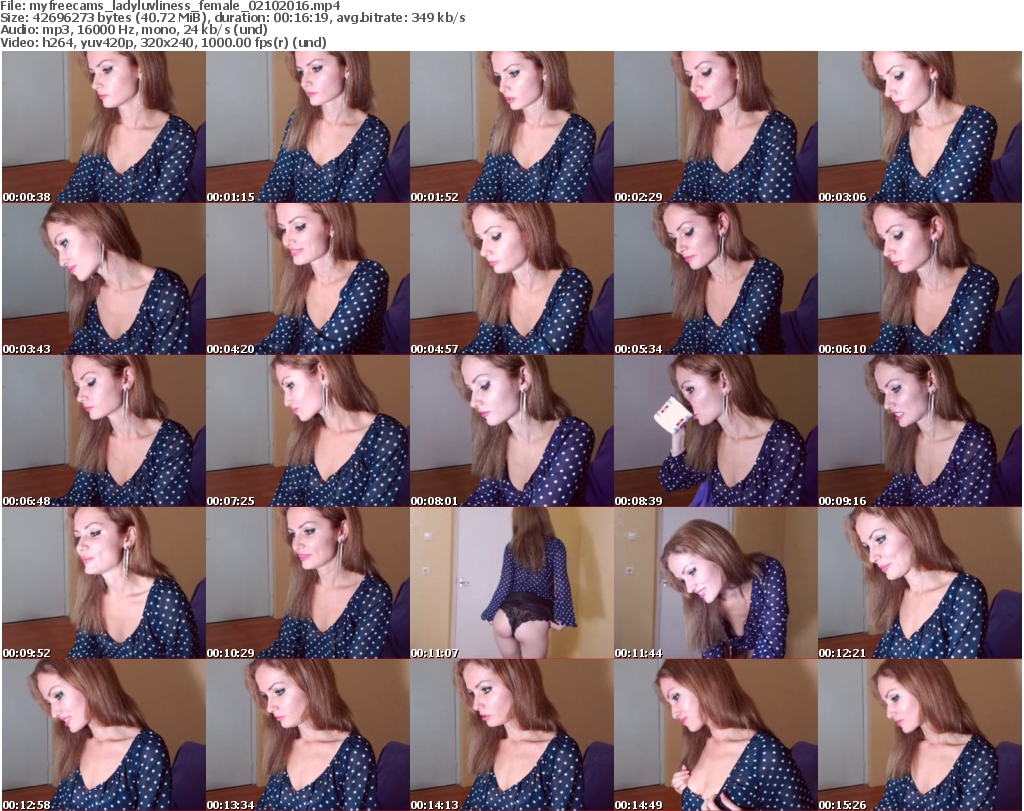
Task: Click the frame stamped 00:11:44
Action: click(716, 583)
